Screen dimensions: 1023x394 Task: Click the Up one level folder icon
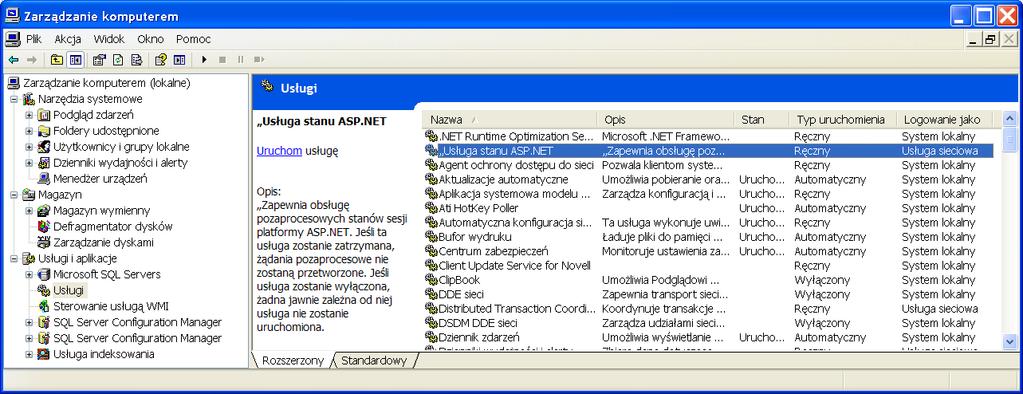tap(57, 59)
